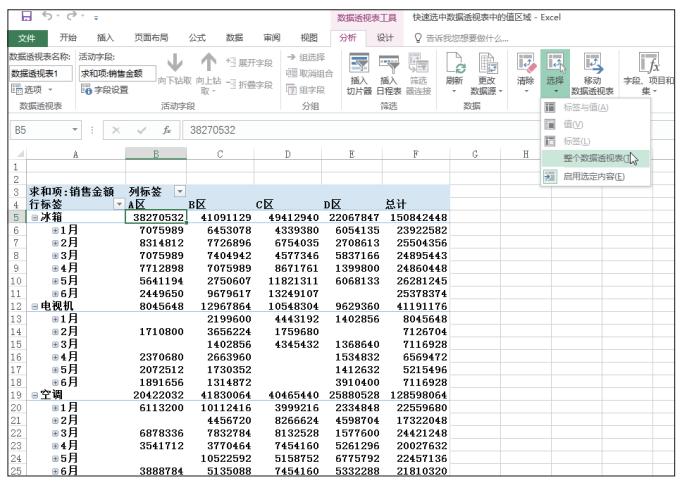Click the confirm checkmark in formula bar
The height and width of the screenshot is (483, 683).
[142, 130]
